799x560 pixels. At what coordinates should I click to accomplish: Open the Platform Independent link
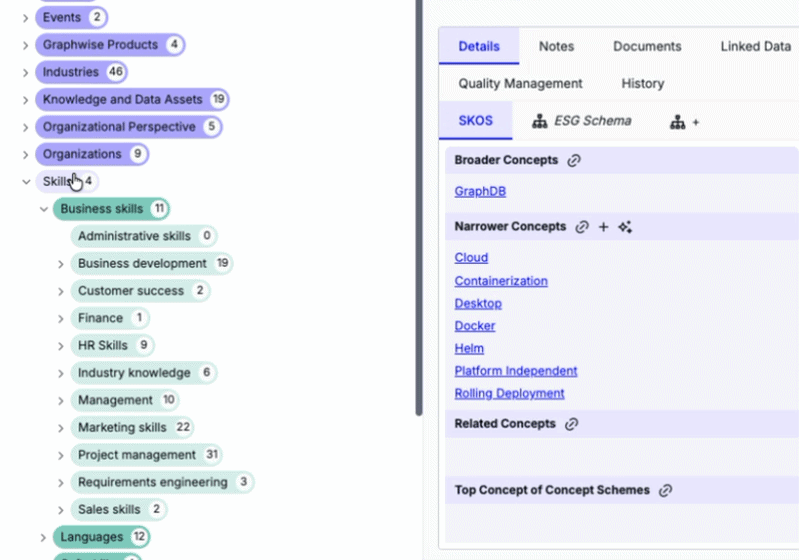pos(516,370)
